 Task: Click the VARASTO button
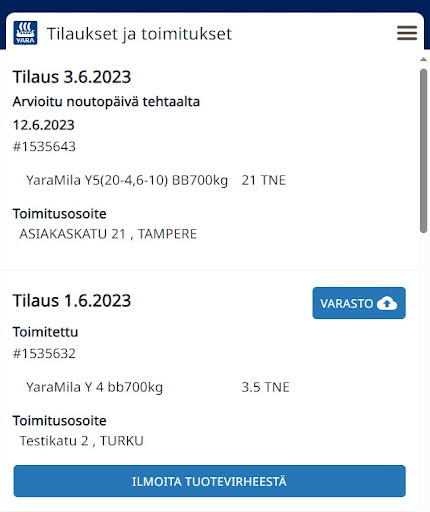(x=359, y=303)
